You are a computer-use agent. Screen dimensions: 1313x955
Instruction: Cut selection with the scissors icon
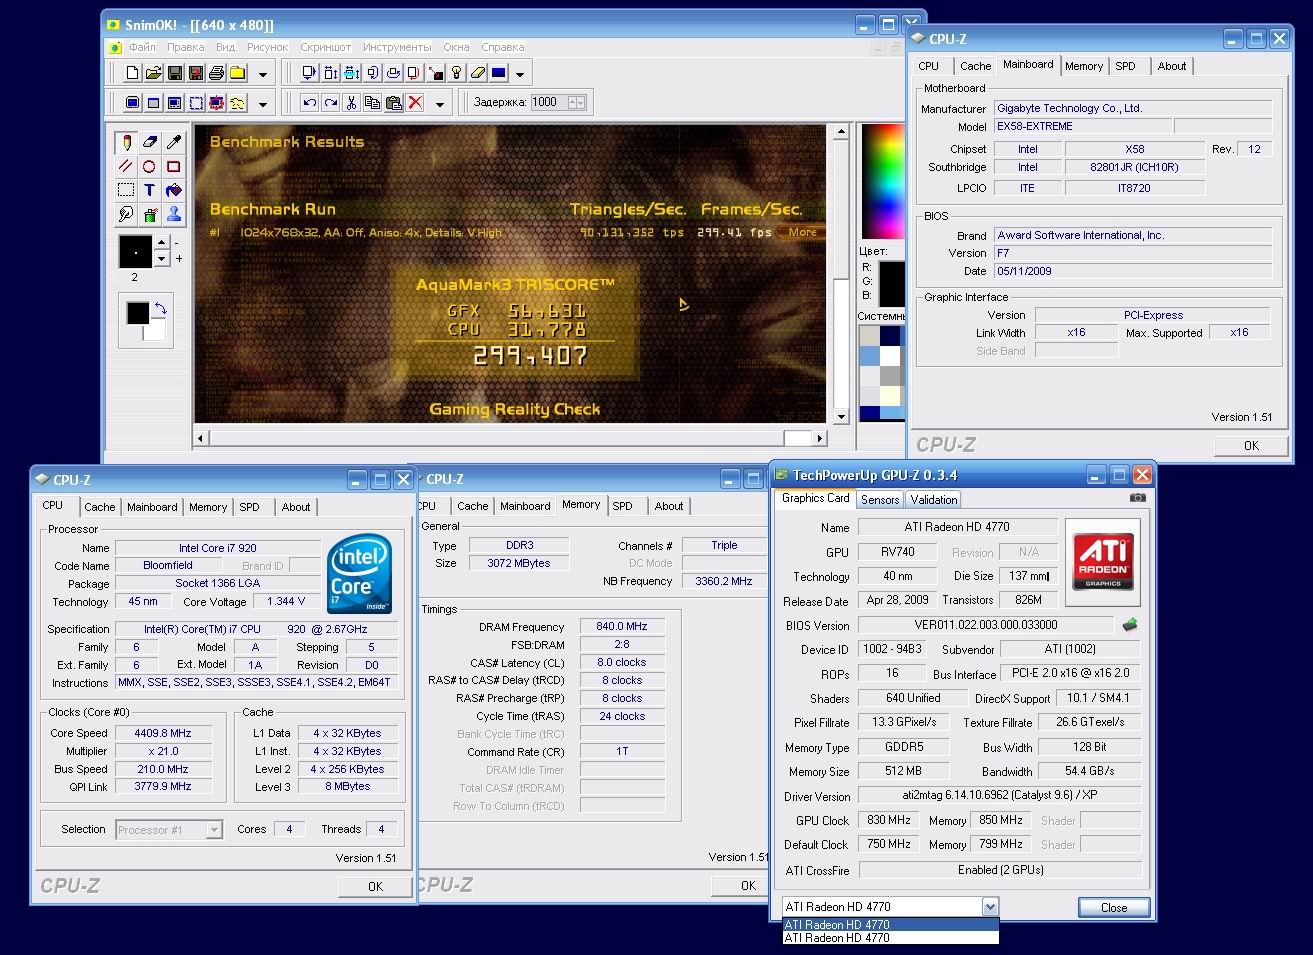tap(351, 102)
